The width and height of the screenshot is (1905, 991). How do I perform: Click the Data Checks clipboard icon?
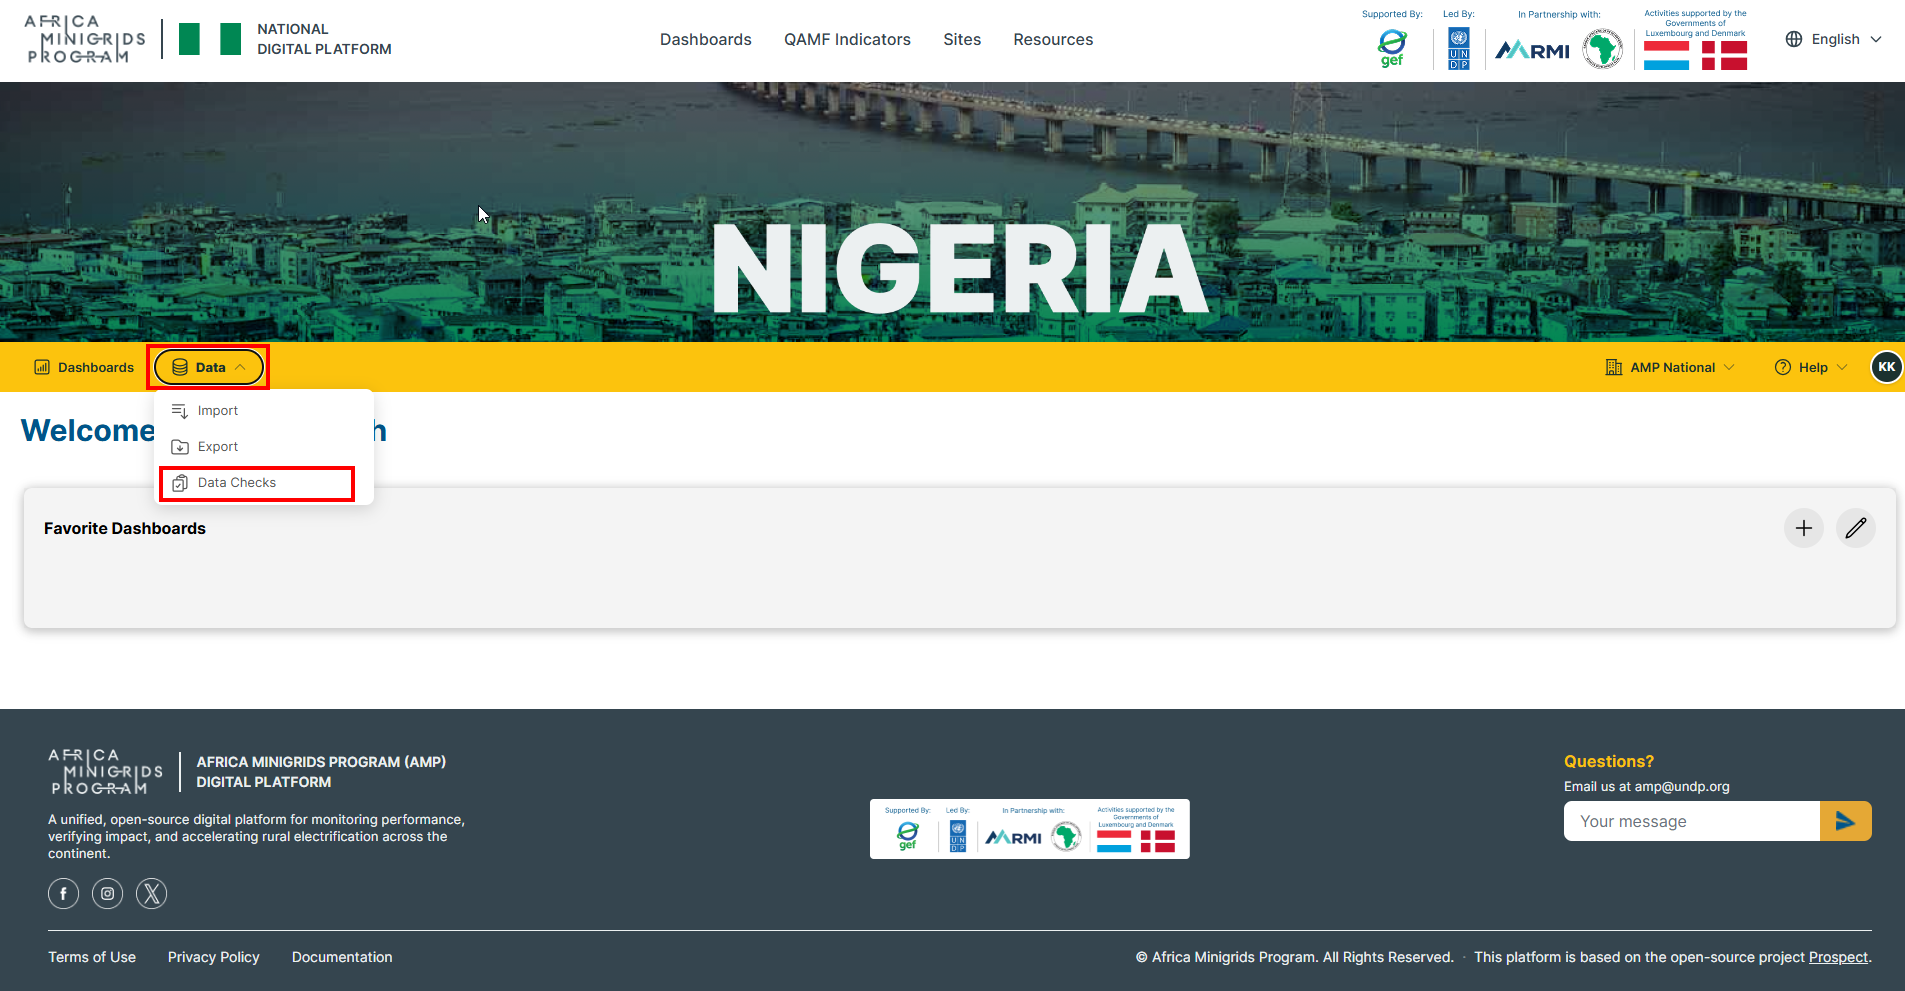click(x=180, y=483)
